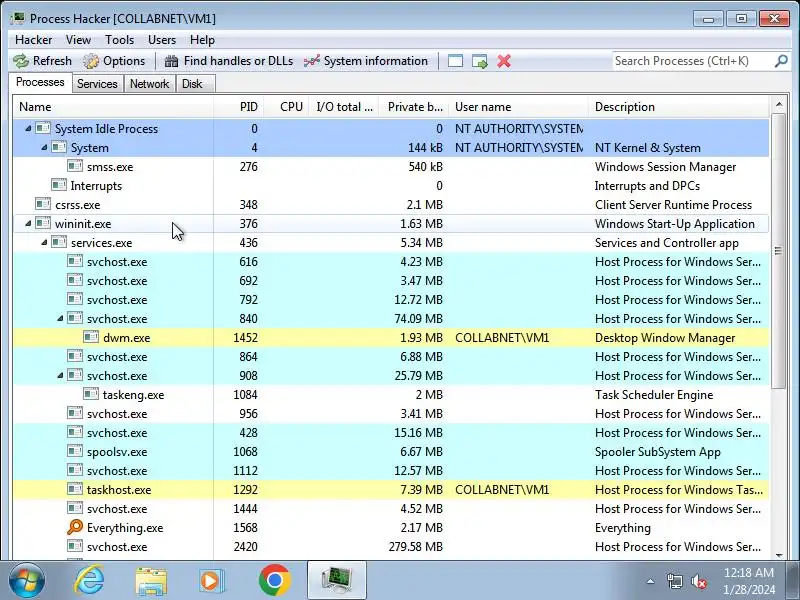Open Google Chrome from the taskbar
Screen dimensions: 800x600
click(x=274, y=581)
